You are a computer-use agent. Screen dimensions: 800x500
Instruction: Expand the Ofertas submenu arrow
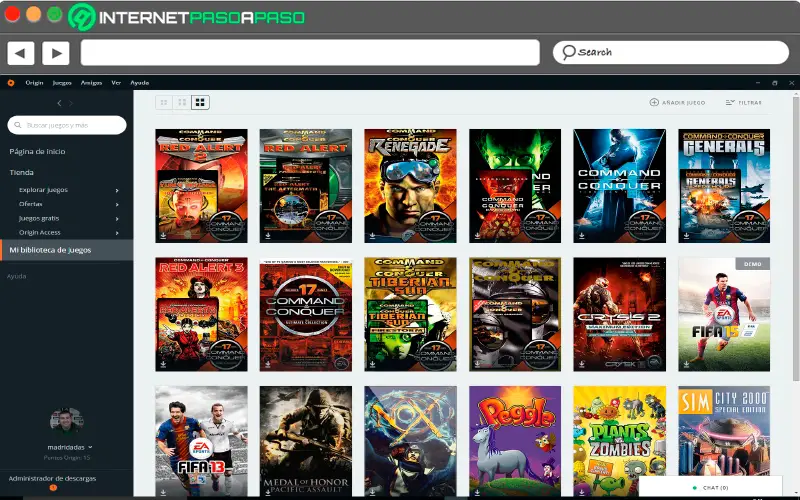(x=117, y=205)
